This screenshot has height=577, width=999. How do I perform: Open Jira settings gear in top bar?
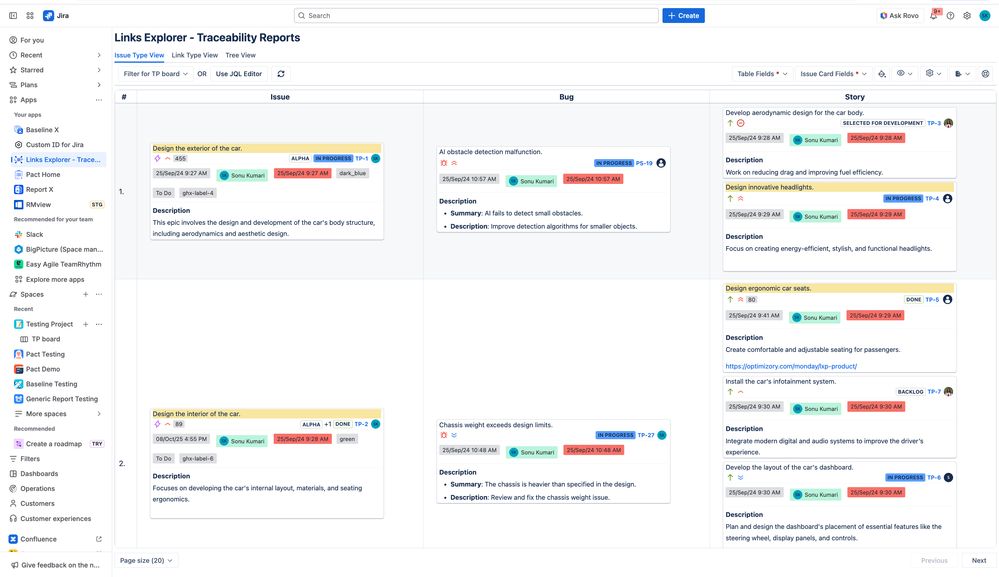[967, 15]
